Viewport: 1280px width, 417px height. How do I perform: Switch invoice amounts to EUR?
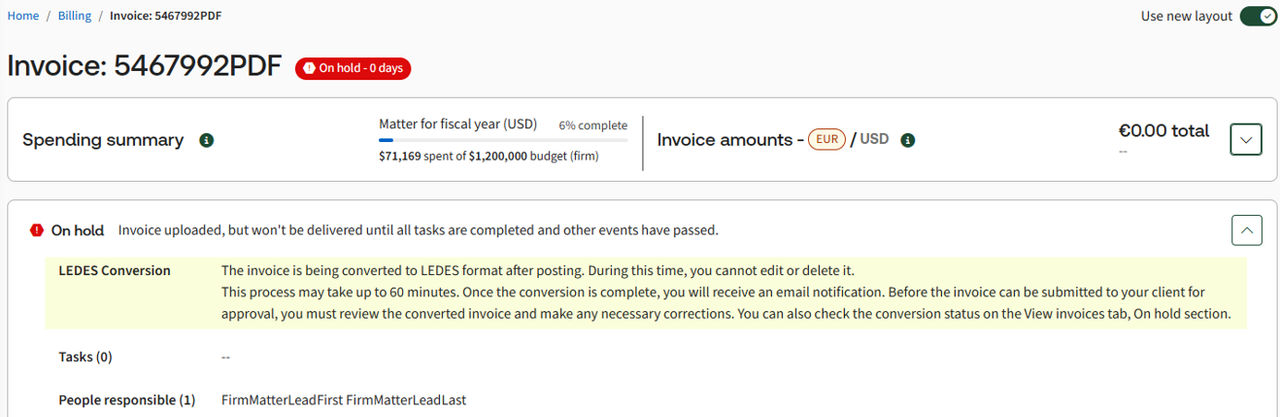[827, 140]
